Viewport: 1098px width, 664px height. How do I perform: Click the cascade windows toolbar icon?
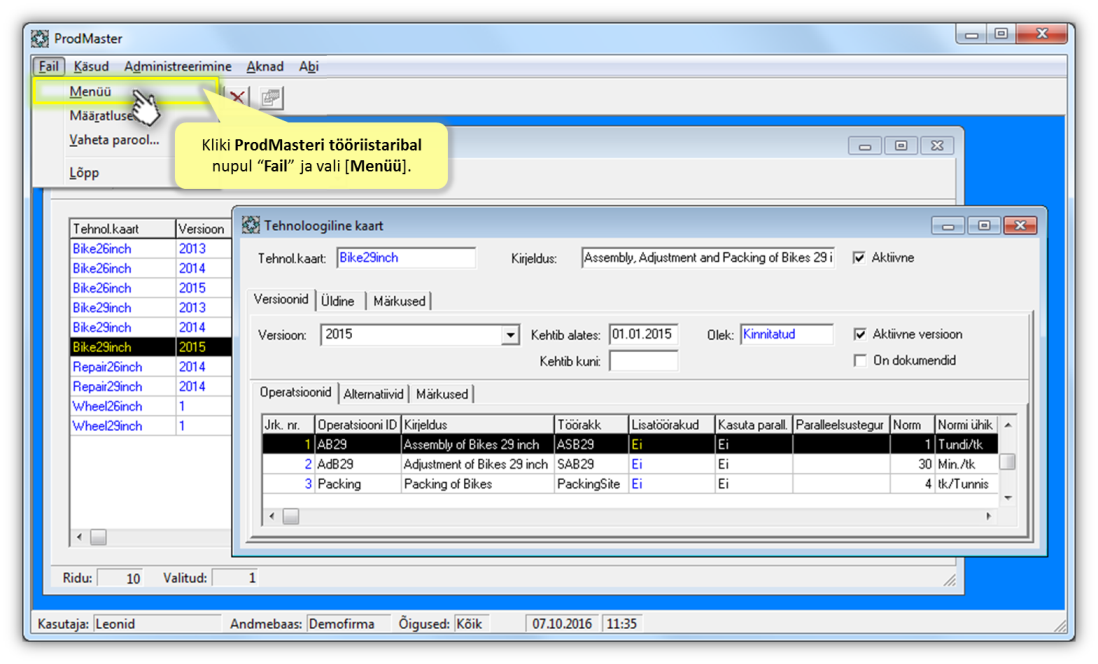click(x=271, y=97)
